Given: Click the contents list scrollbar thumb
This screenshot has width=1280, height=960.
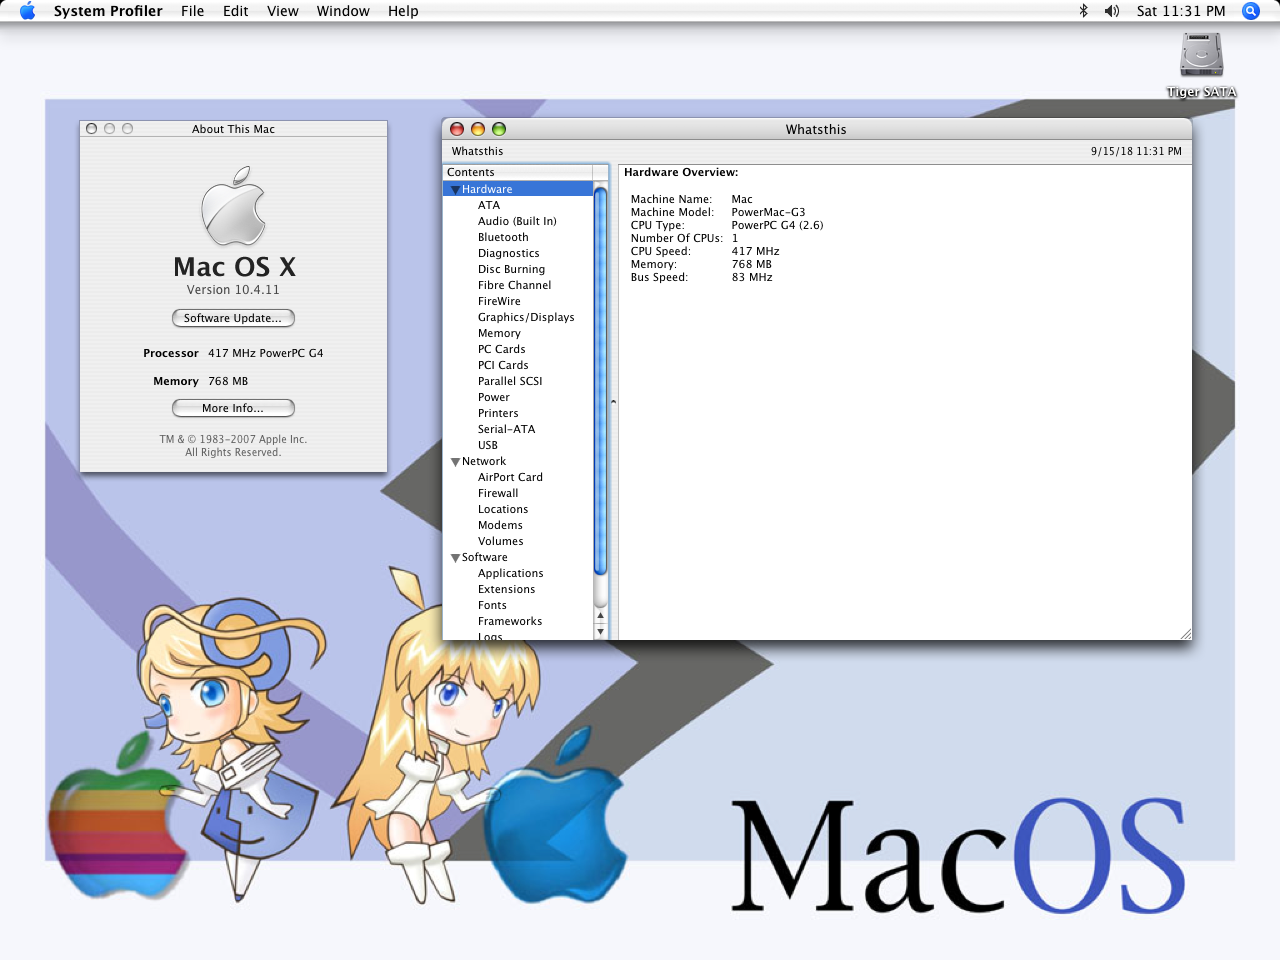Looking at the screenshot, I should (601, 382).
